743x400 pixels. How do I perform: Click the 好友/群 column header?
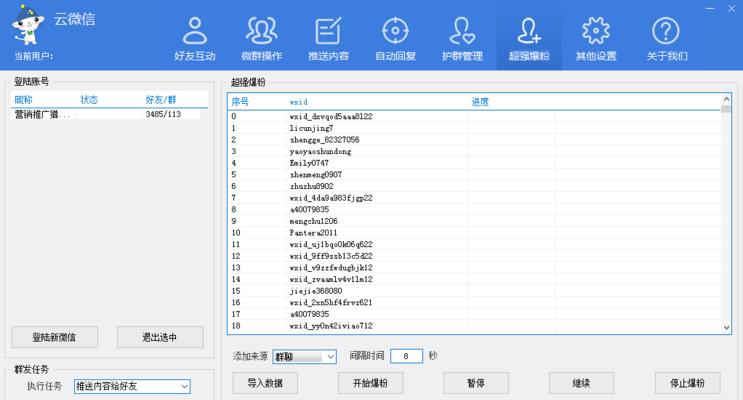click(x=161, y=100)
